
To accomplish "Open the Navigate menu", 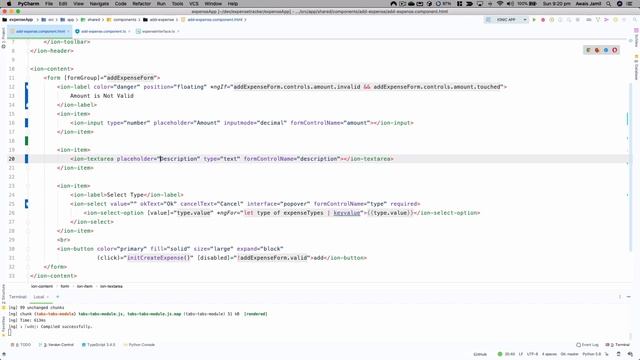I will point(99,4).
